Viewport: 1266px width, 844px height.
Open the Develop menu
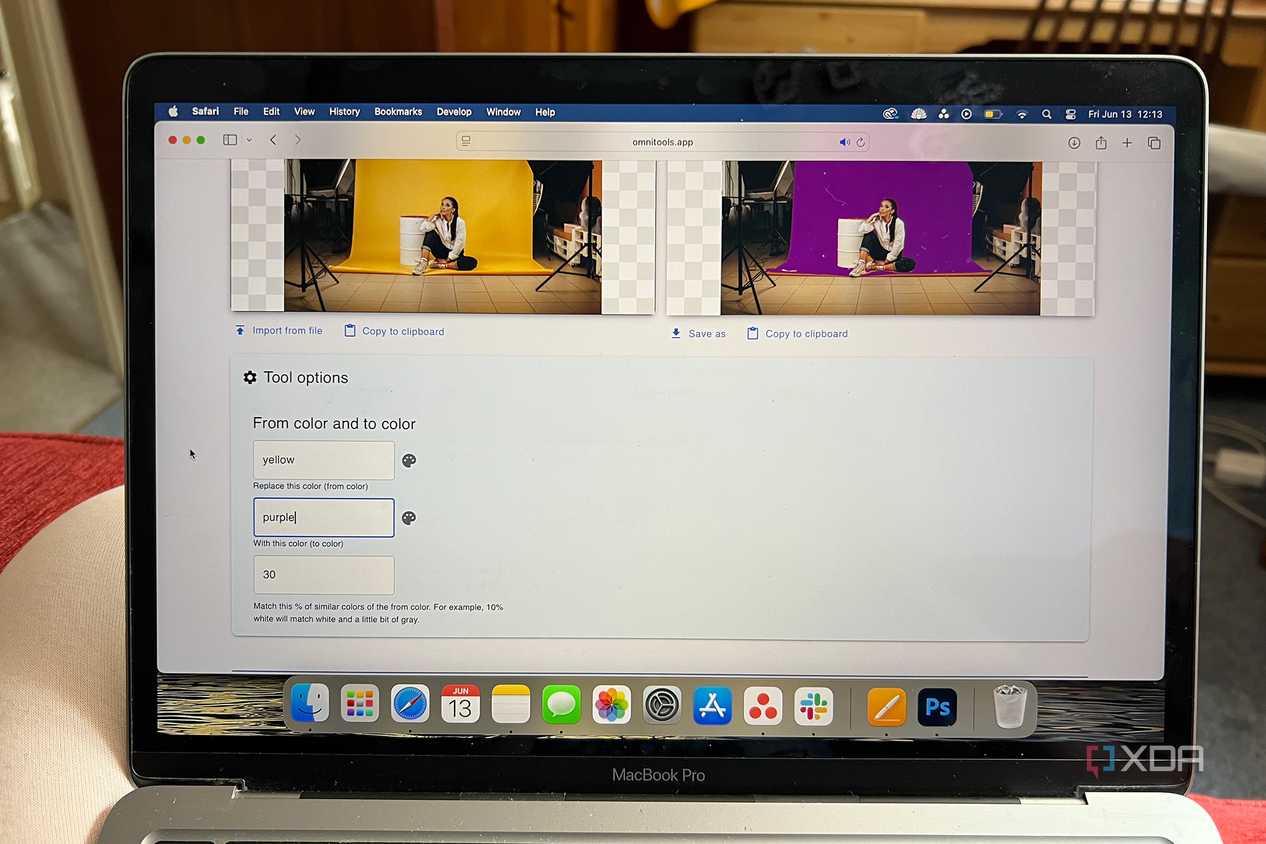tap(454, 112)
